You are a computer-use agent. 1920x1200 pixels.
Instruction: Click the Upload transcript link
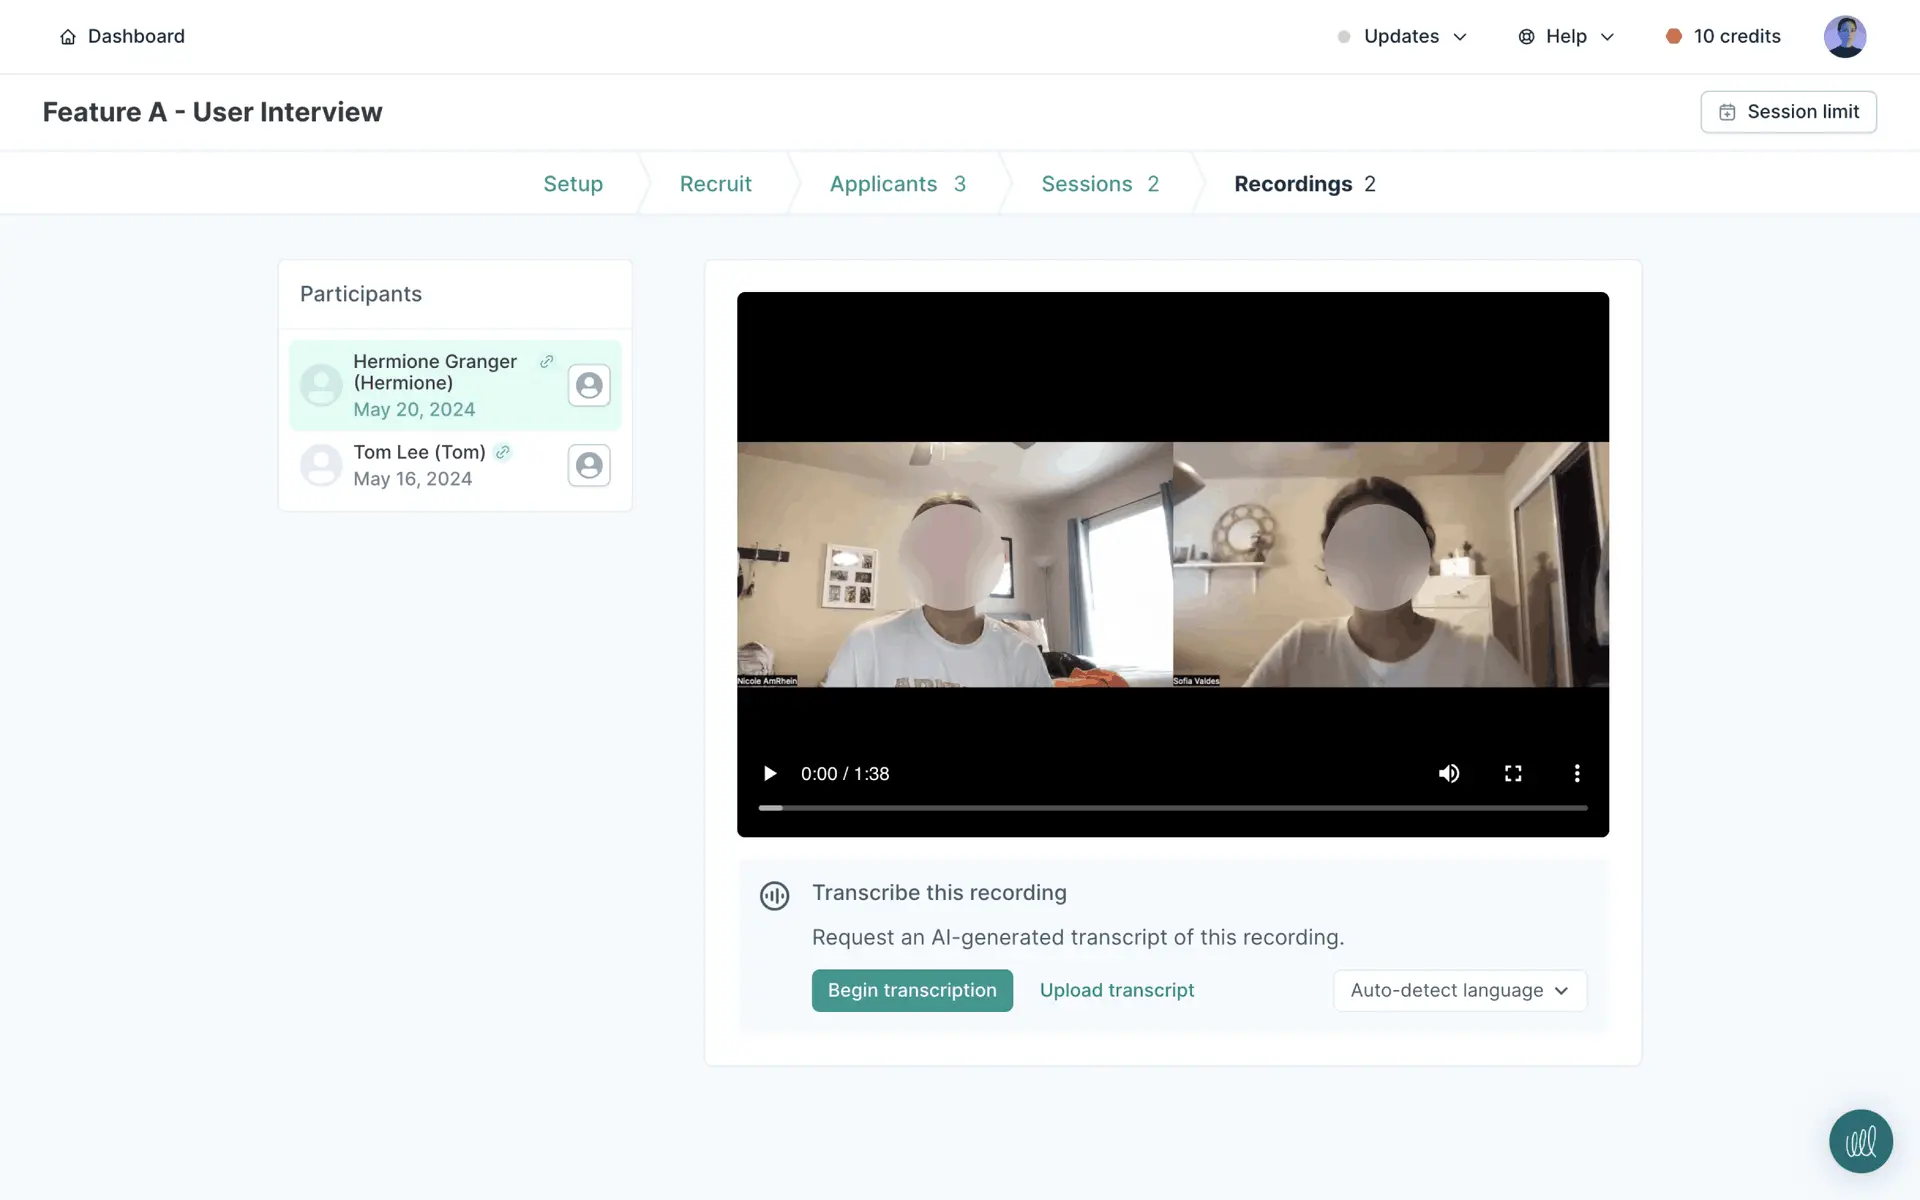(1117, 990)
